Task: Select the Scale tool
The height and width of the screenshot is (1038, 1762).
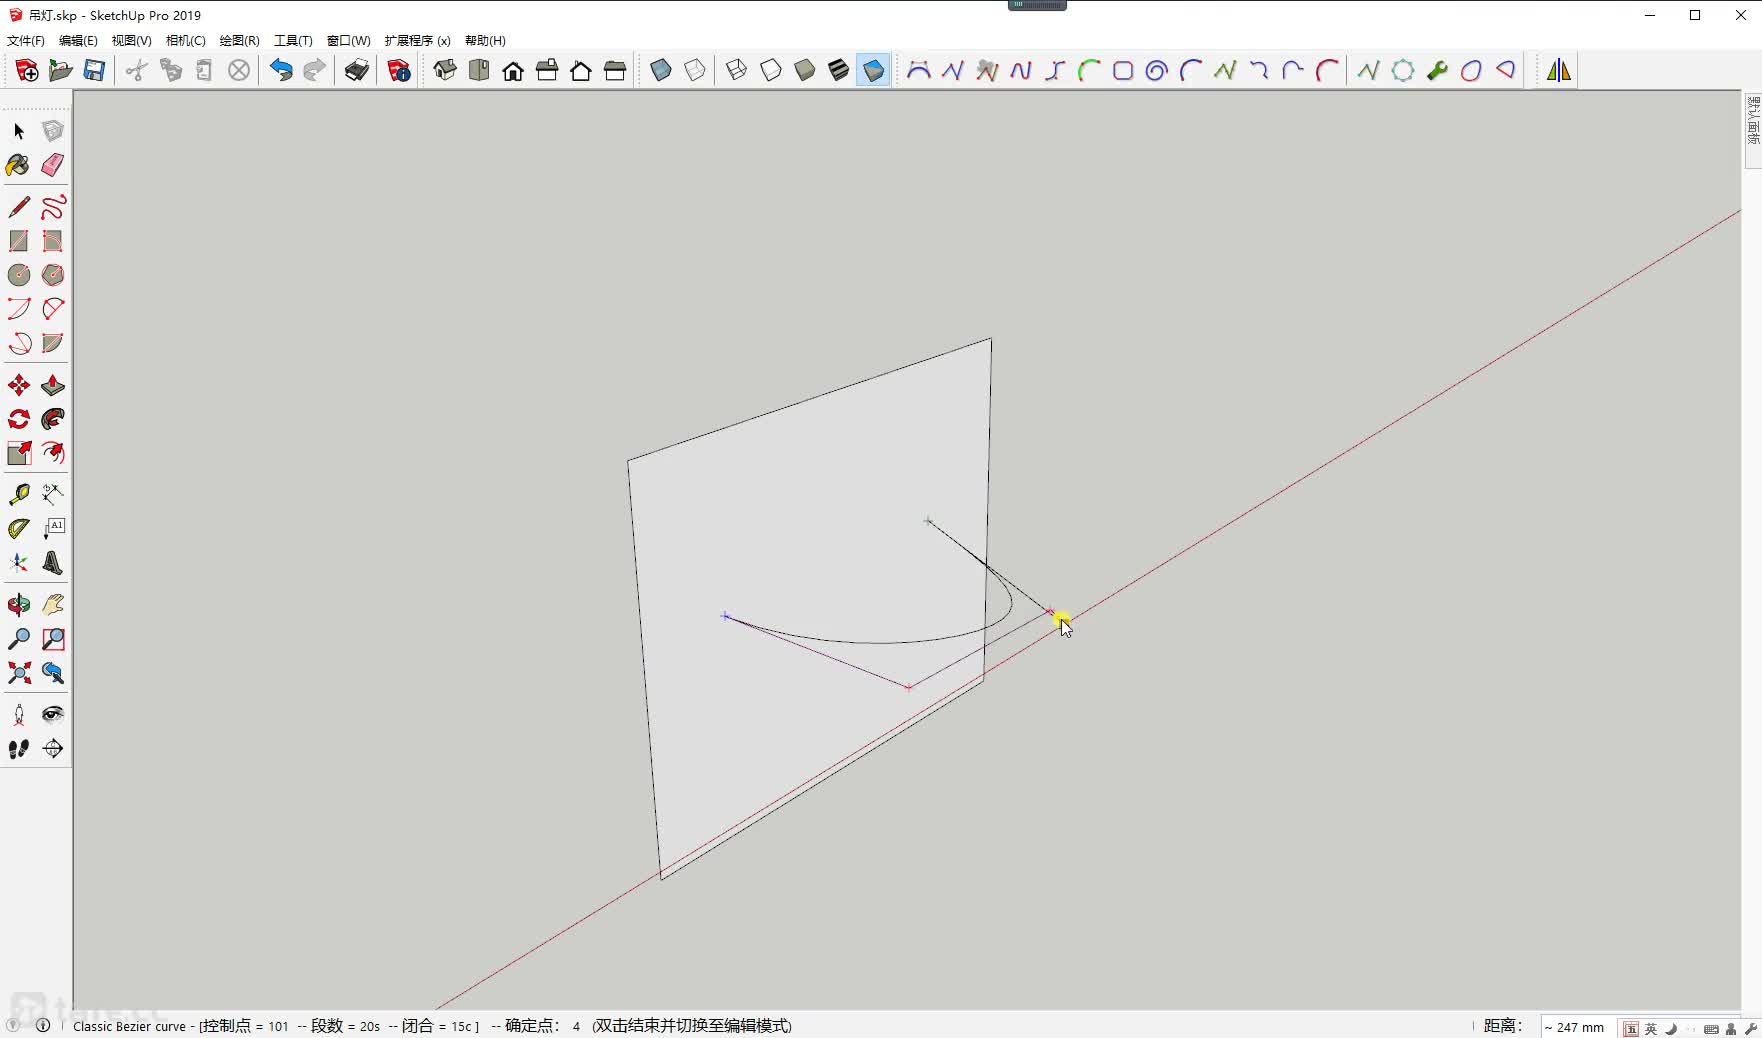Action: pos(19,453)
